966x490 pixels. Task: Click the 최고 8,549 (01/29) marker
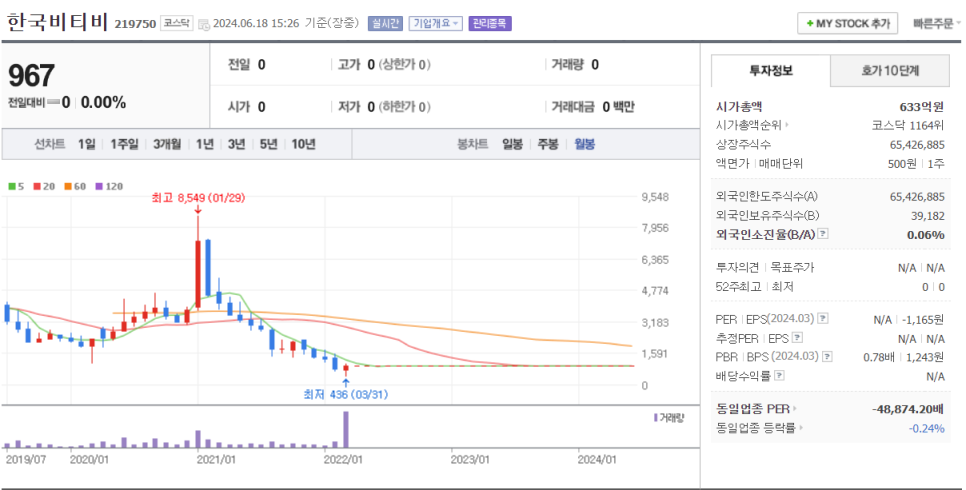(198, 198)
